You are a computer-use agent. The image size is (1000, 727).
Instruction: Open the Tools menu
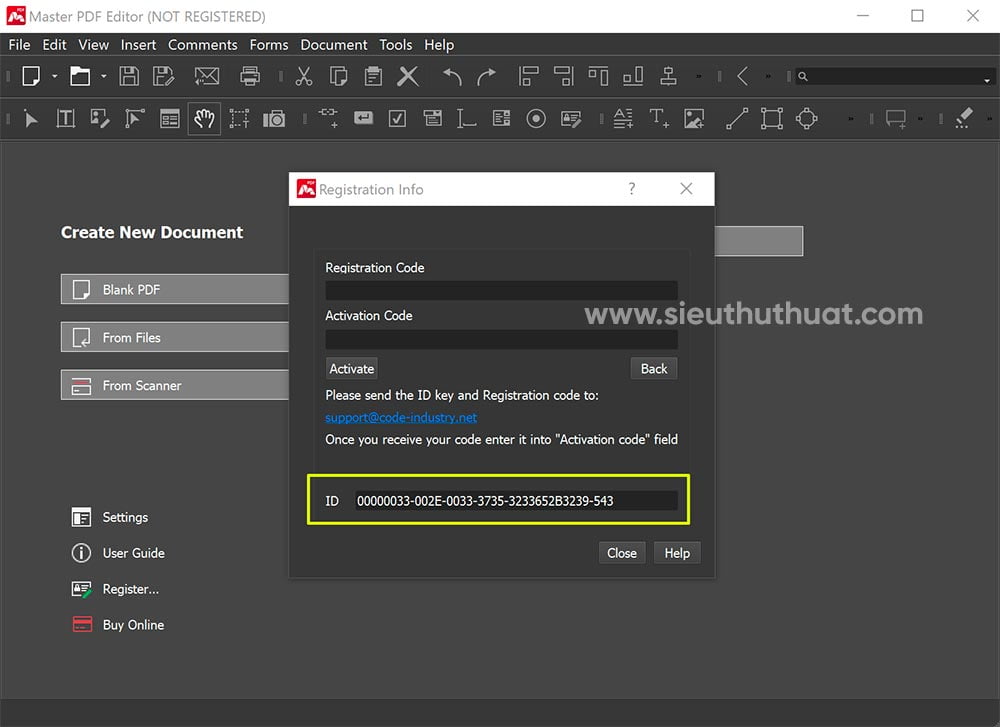pyautogui.click(x=395, y=45)
